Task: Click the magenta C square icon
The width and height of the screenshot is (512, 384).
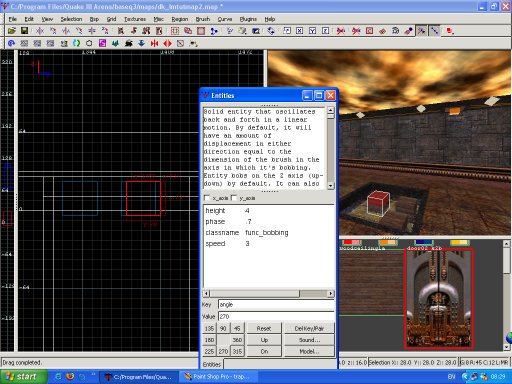Action: pyautogui.click(x=102, y=43)
